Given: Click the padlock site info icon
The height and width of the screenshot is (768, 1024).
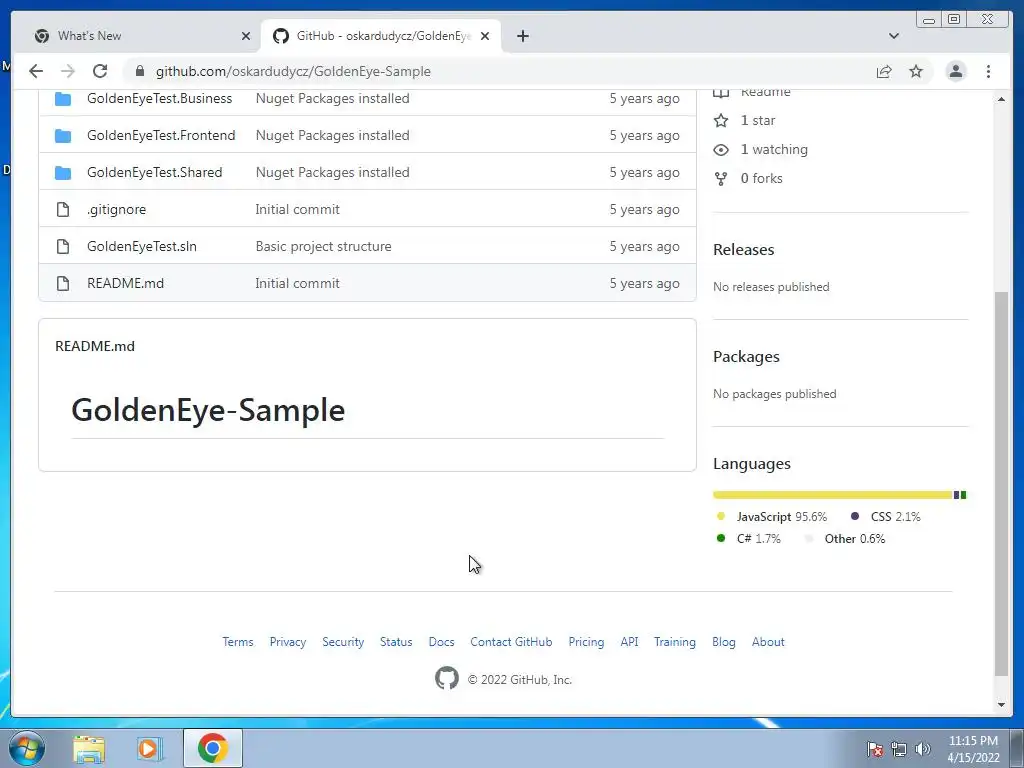Looking at the screenshot, I should 139,71.
